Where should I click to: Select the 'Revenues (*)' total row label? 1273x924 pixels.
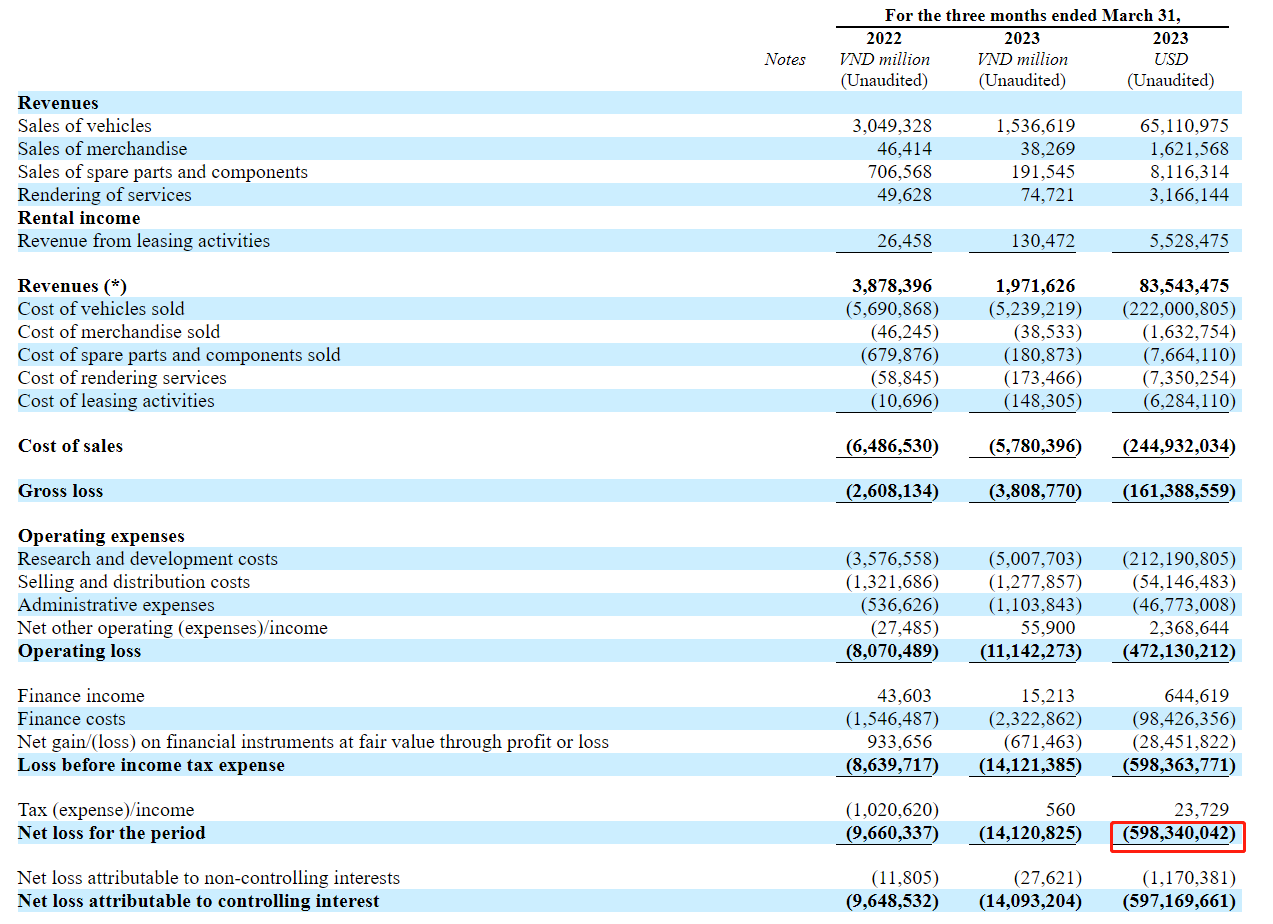point(72,286)
